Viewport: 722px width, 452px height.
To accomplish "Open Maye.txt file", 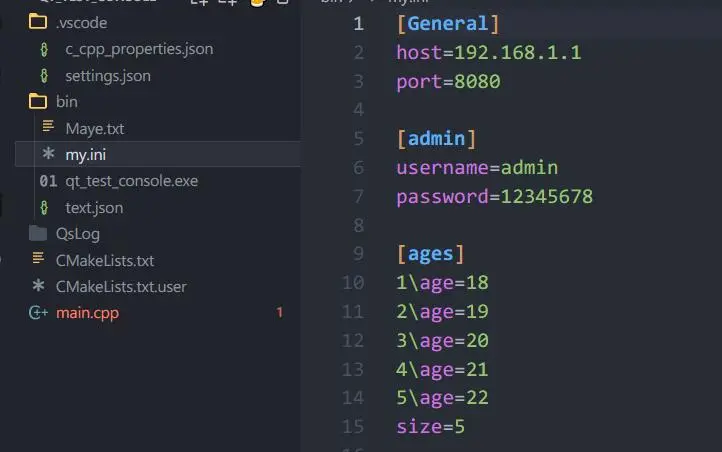I will point(94,128).
